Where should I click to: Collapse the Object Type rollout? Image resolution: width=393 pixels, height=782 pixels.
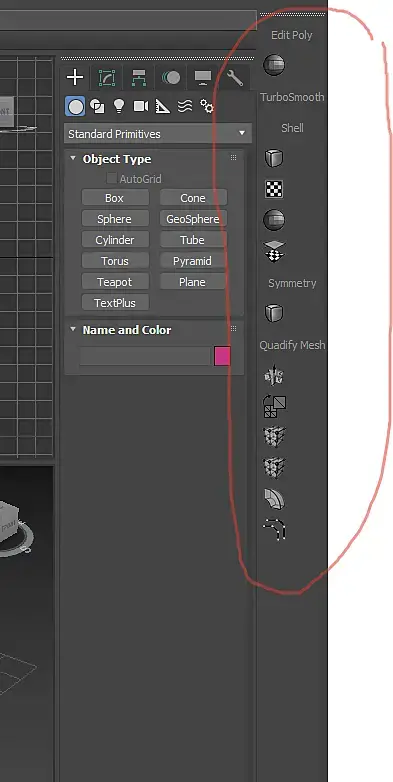tap(73, 159)
